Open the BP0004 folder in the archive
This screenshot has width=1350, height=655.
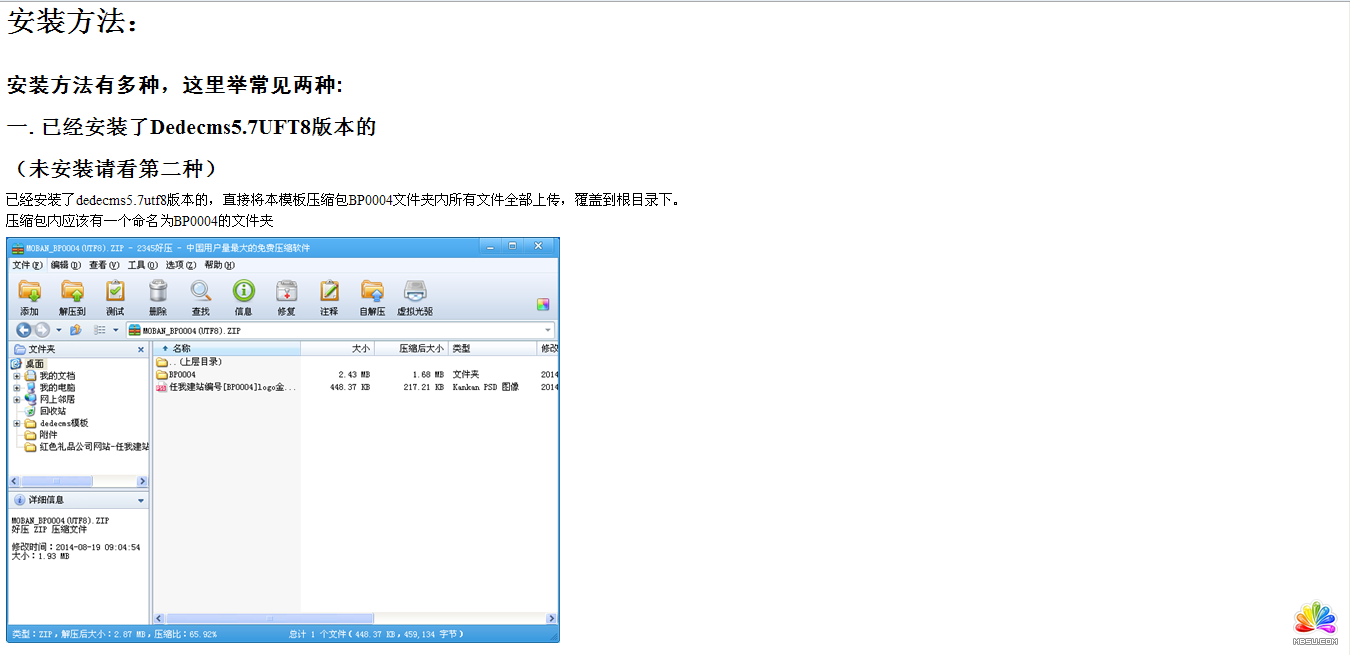point(184,374)
